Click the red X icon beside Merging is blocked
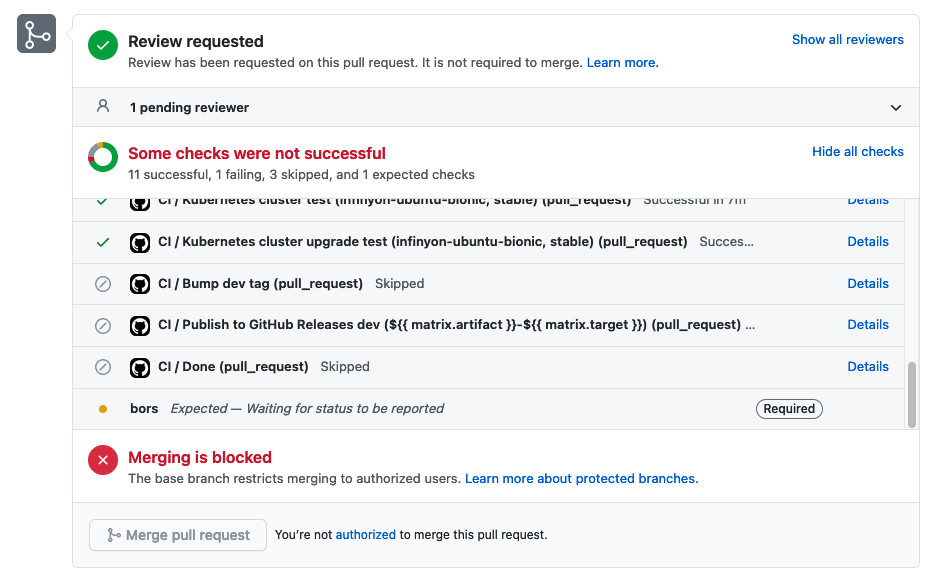The image size is (934, 582). click(102, 460)
